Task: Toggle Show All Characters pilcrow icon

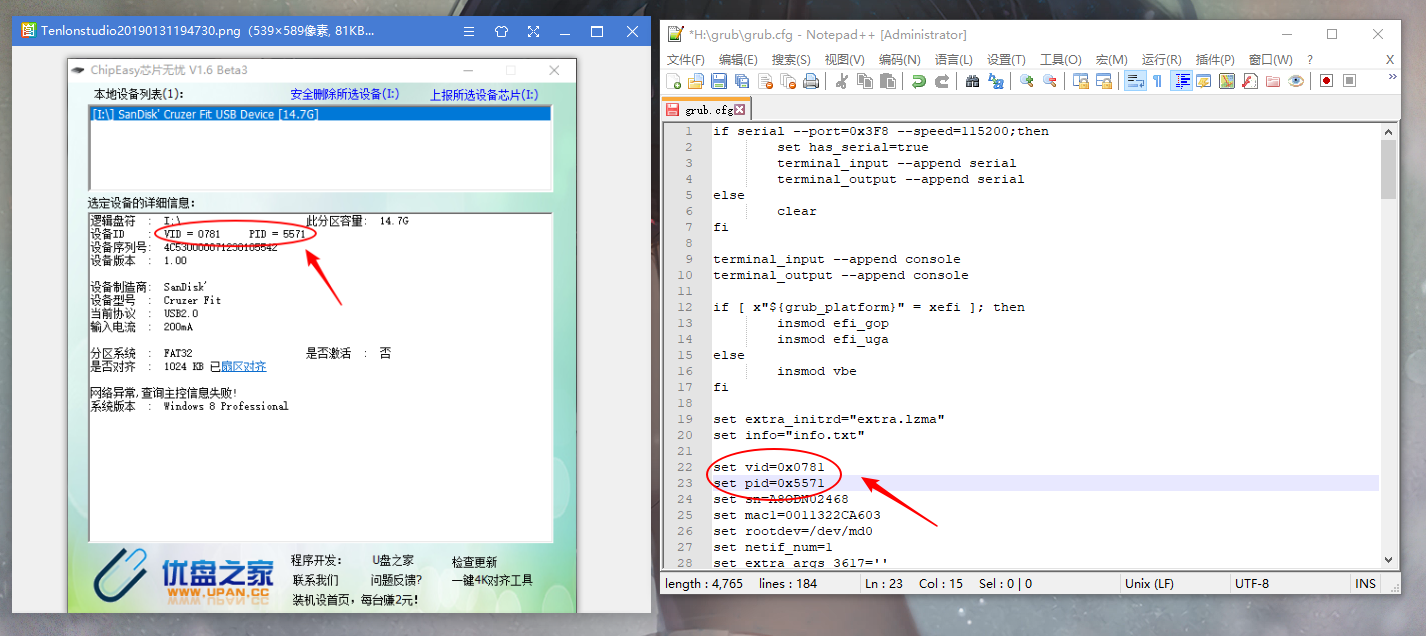Action: (x=1157, y=81)
